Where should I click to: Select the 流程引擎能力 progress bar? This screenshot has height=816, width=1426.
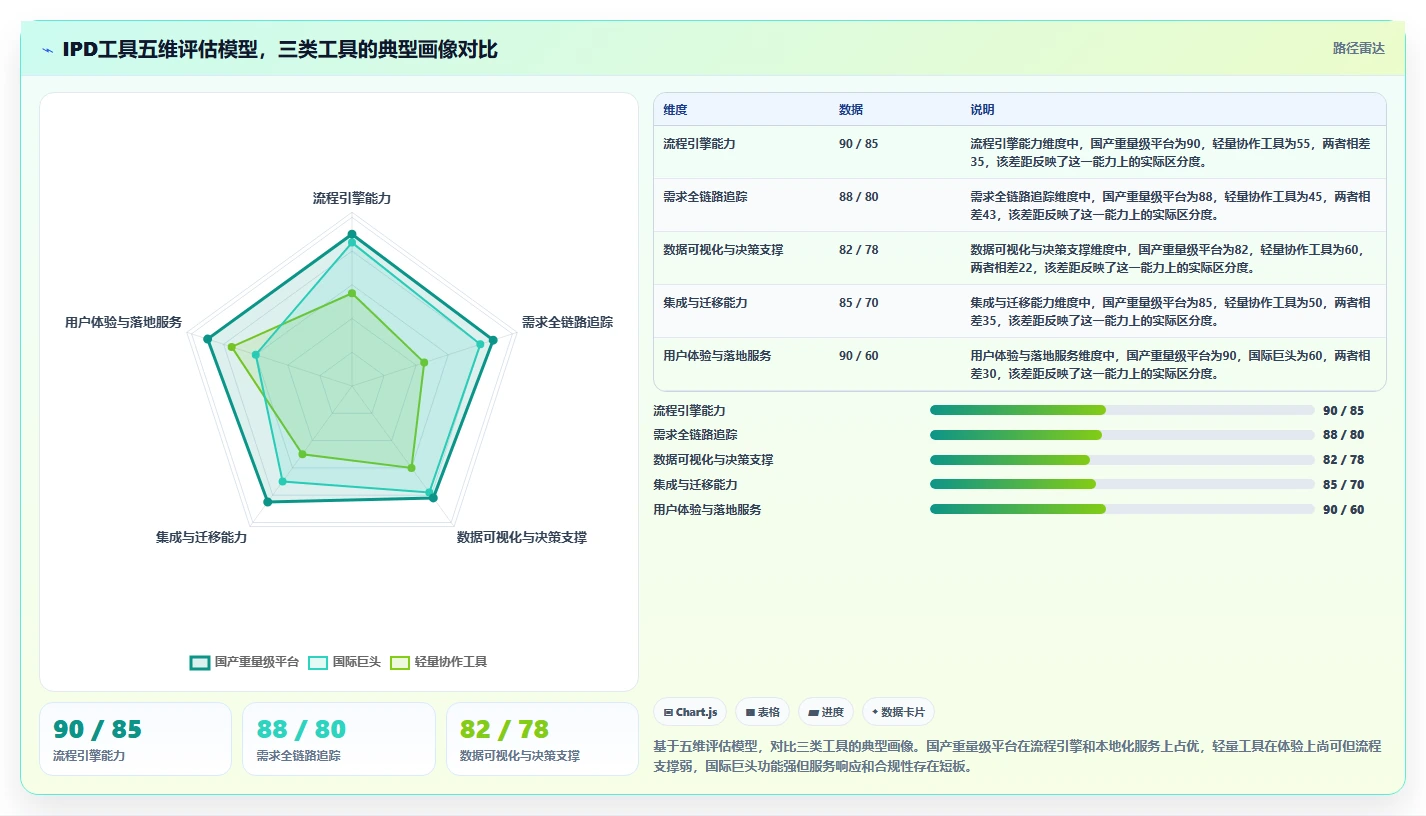click(1122, 410)
